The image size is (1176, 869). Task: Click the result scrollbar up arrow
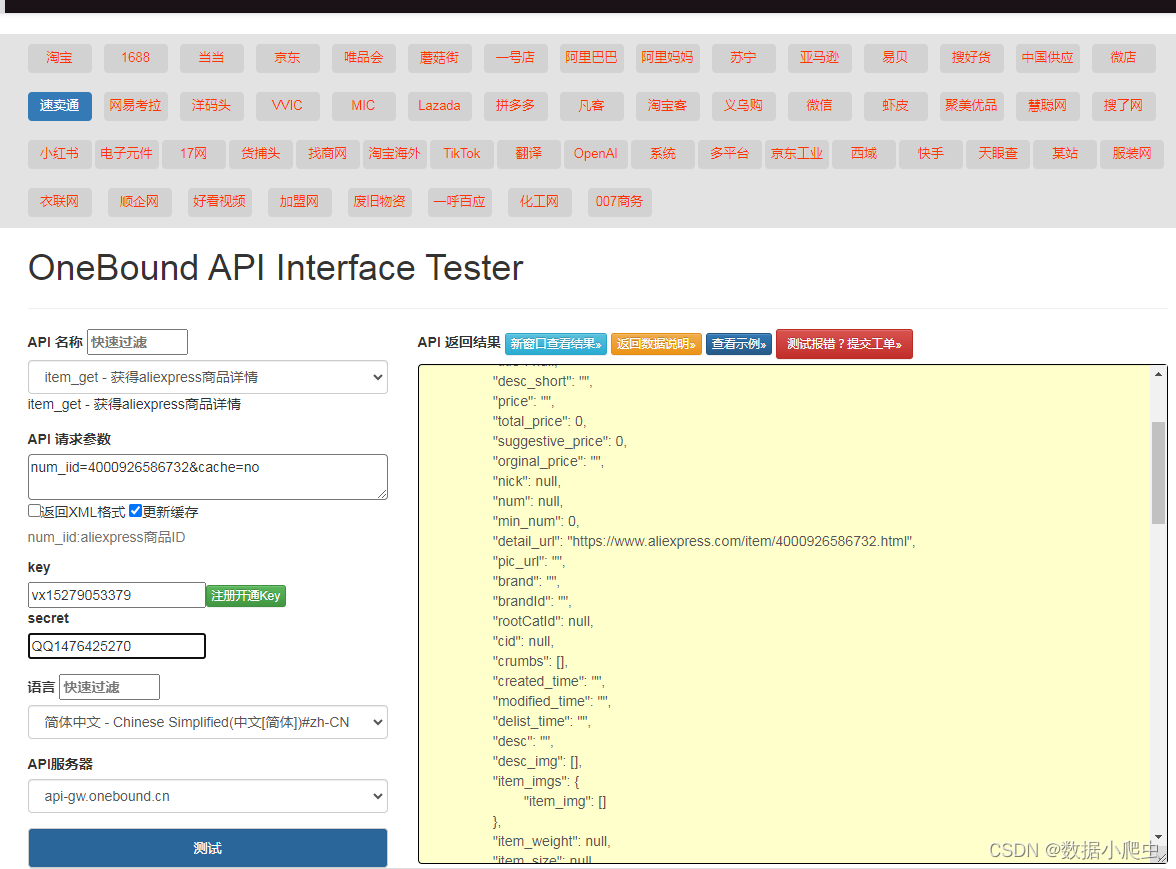pos(1159,374)
